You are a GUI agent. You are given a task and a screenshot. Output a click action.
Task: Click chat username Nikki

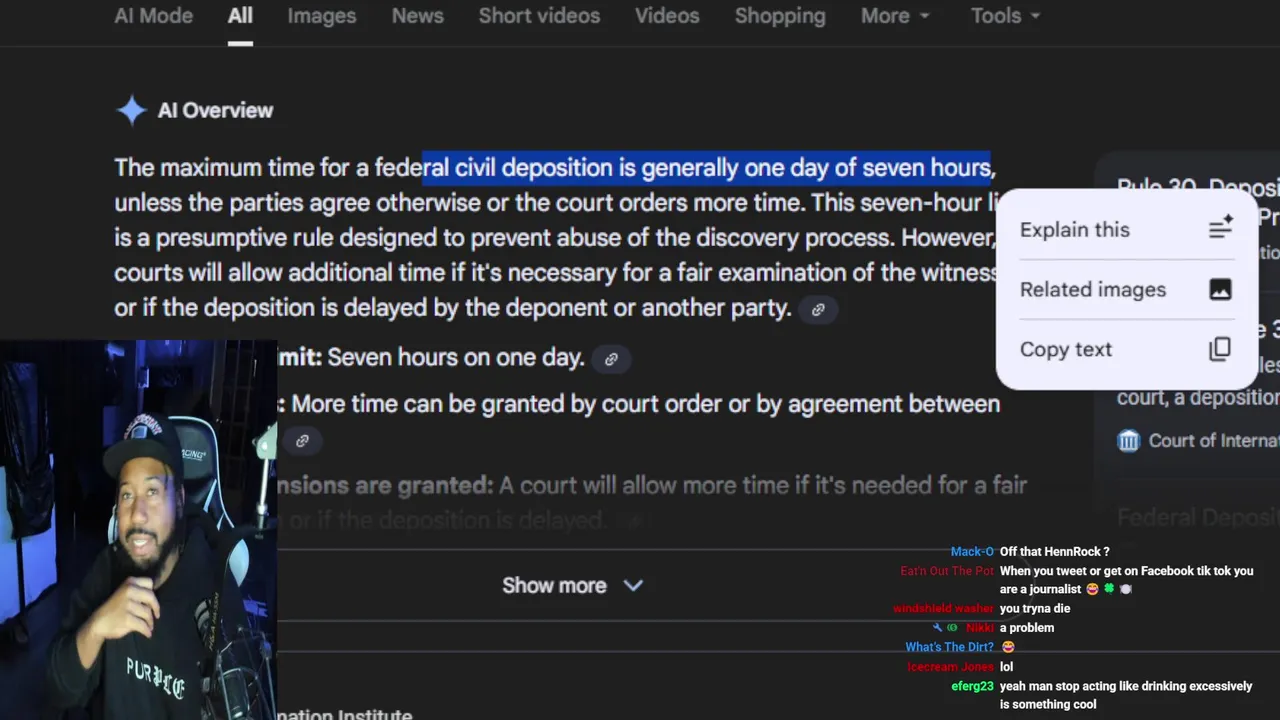click(980, 628)
